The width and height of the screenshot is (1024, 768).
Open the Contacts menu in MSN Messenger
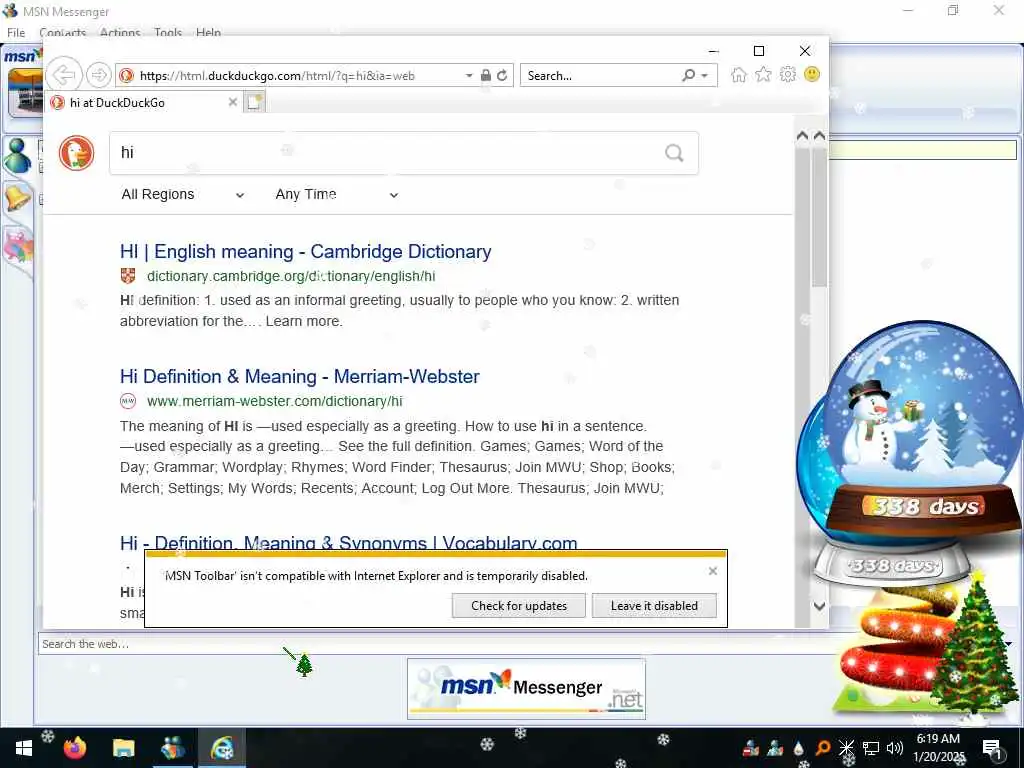pos(63,33)
